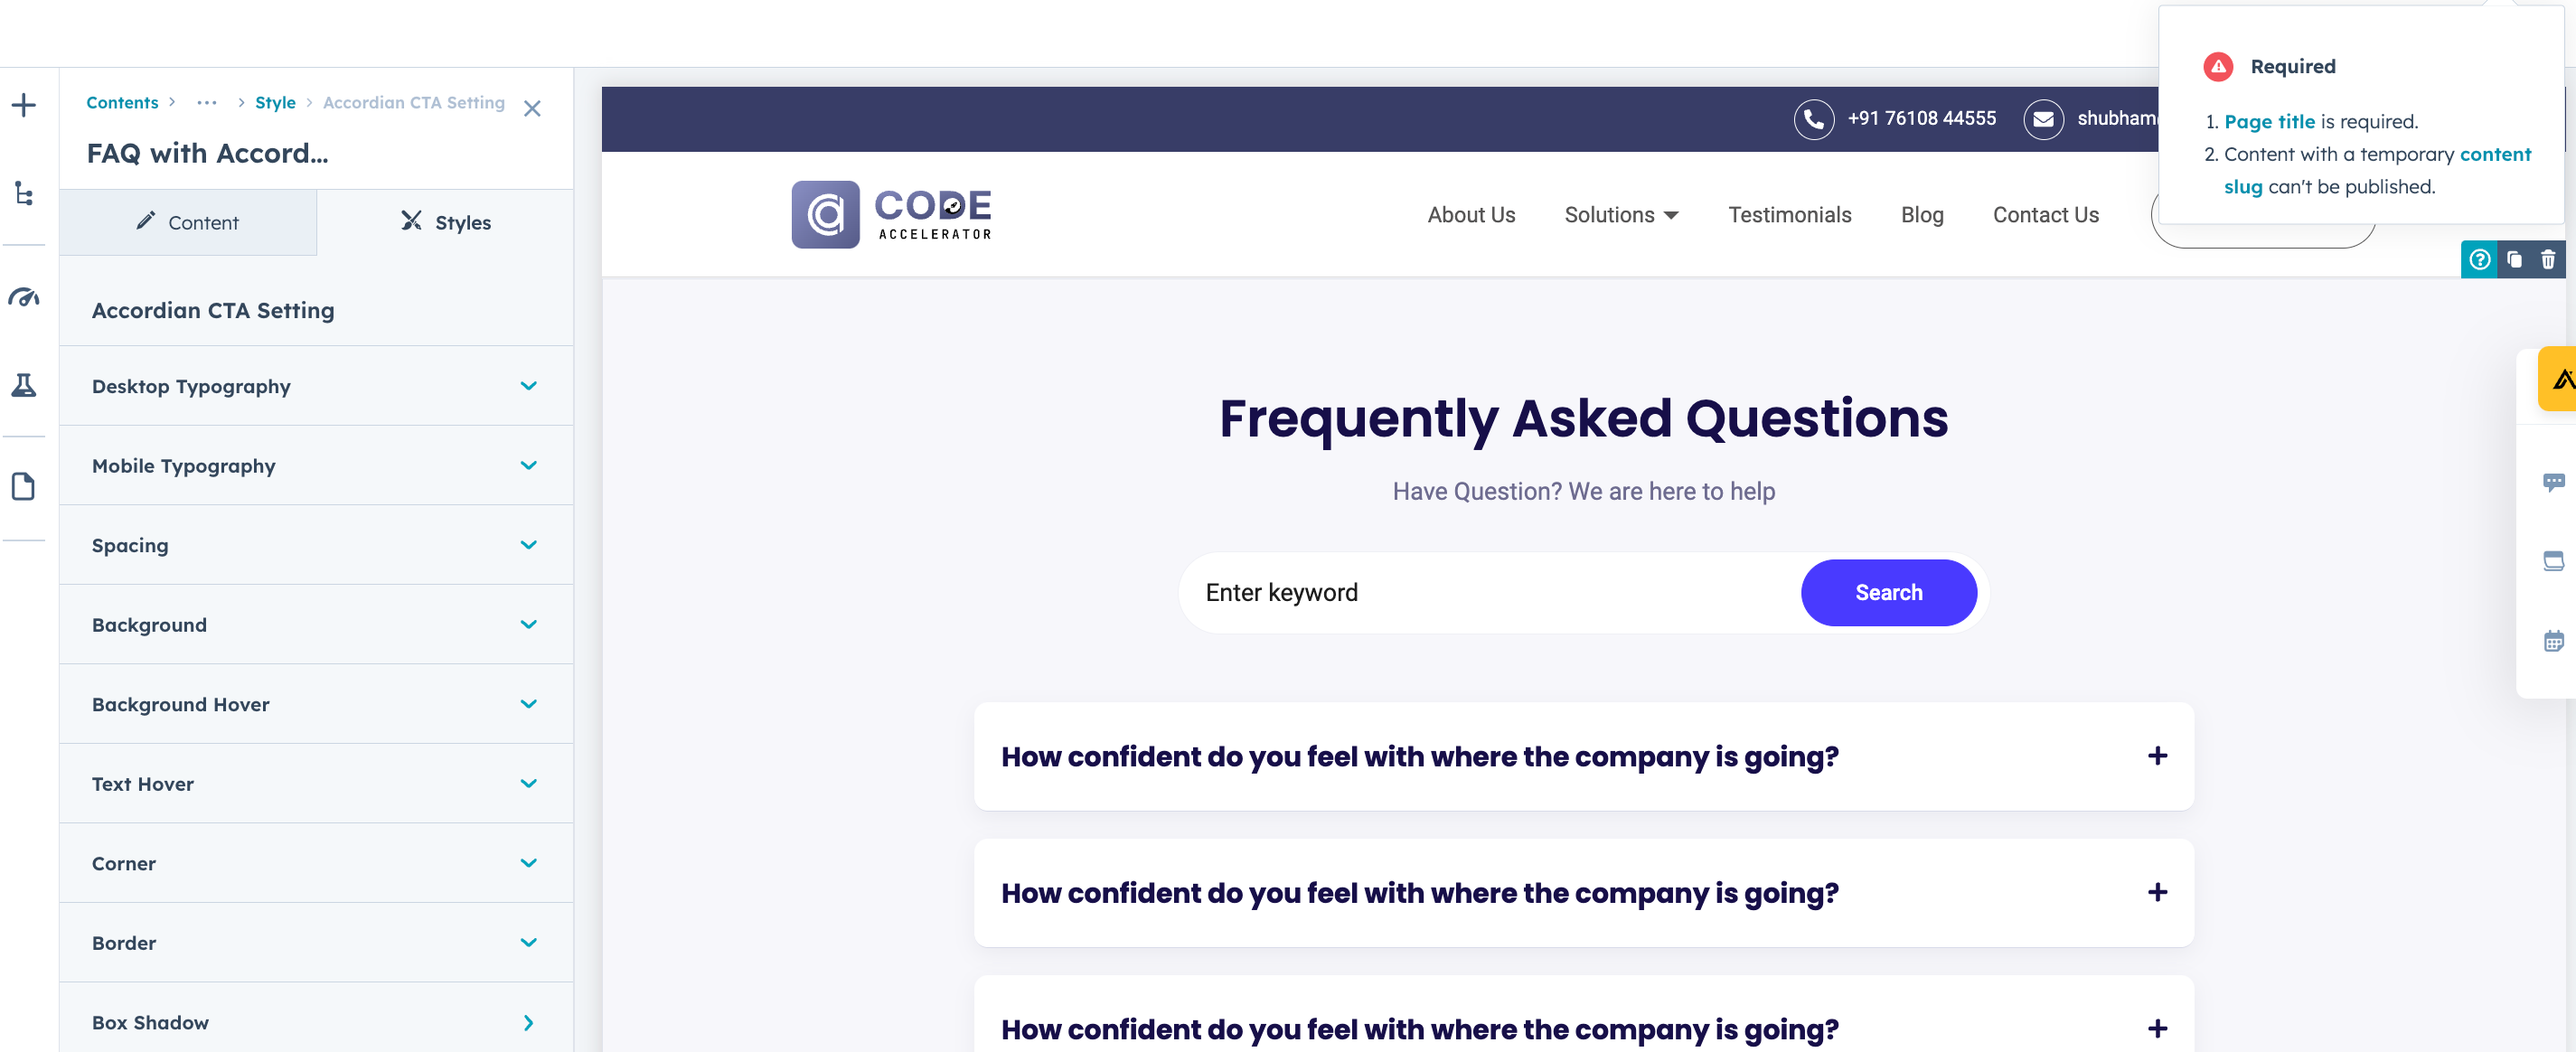2576x1052 pixels.
Task: Open the site tree structure icon
Action: (24, 193)
